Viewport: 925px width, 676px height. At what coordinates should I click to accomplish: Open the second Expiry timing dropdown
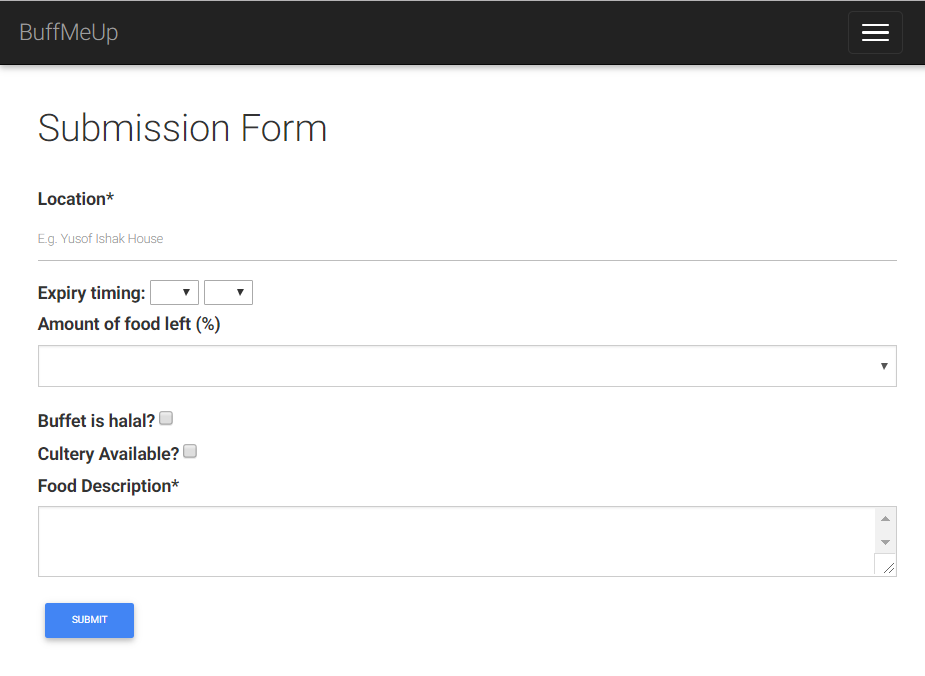(228, 292)
